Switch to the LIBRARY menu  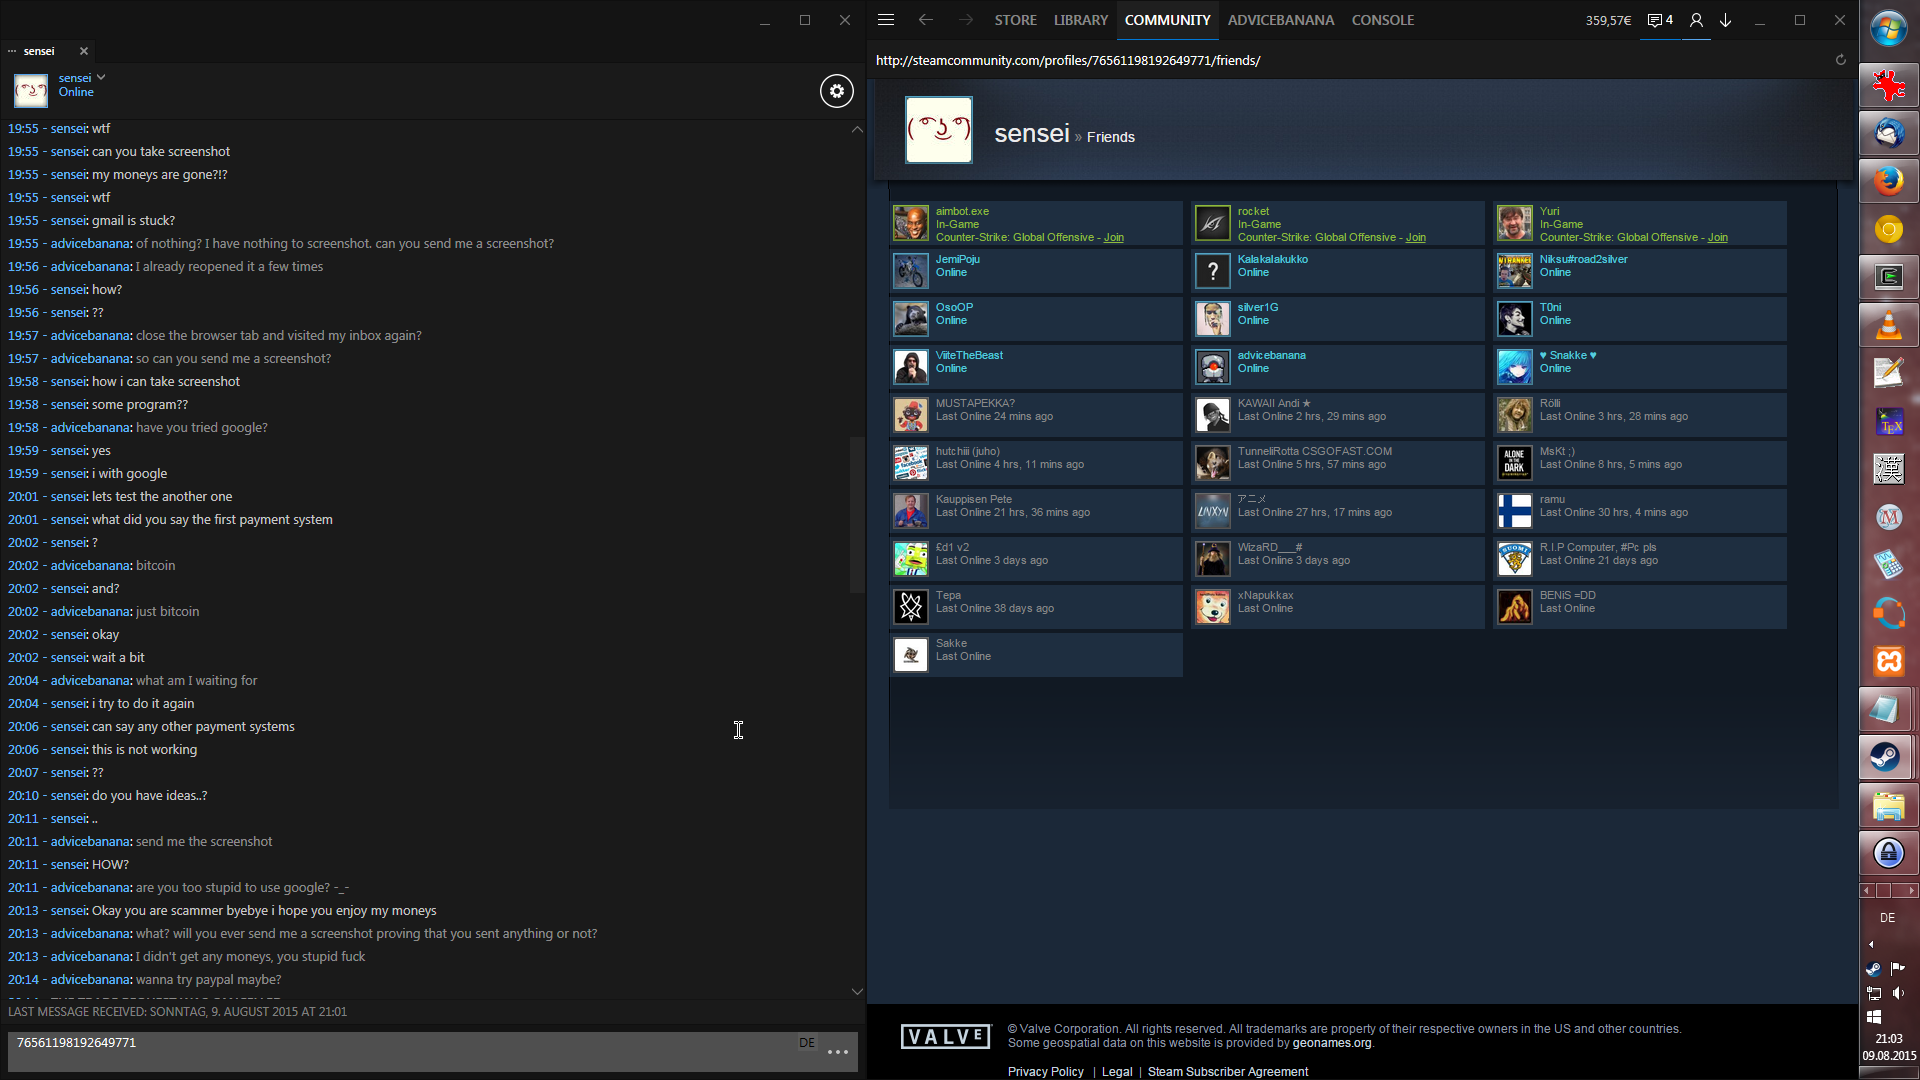tap(1080, 20)
